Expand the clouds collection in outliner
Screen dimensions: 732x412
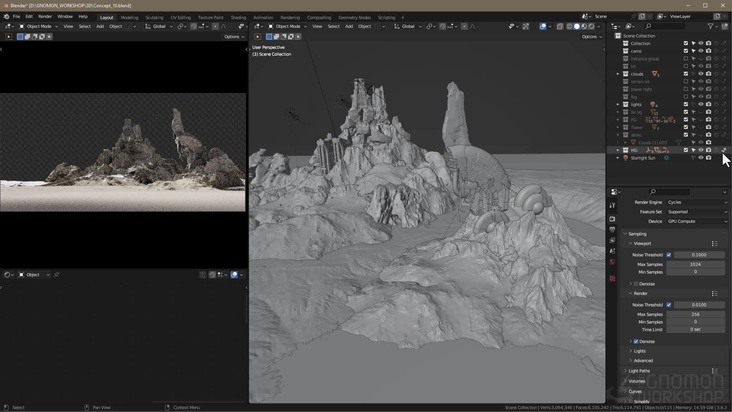click(618, 74)
